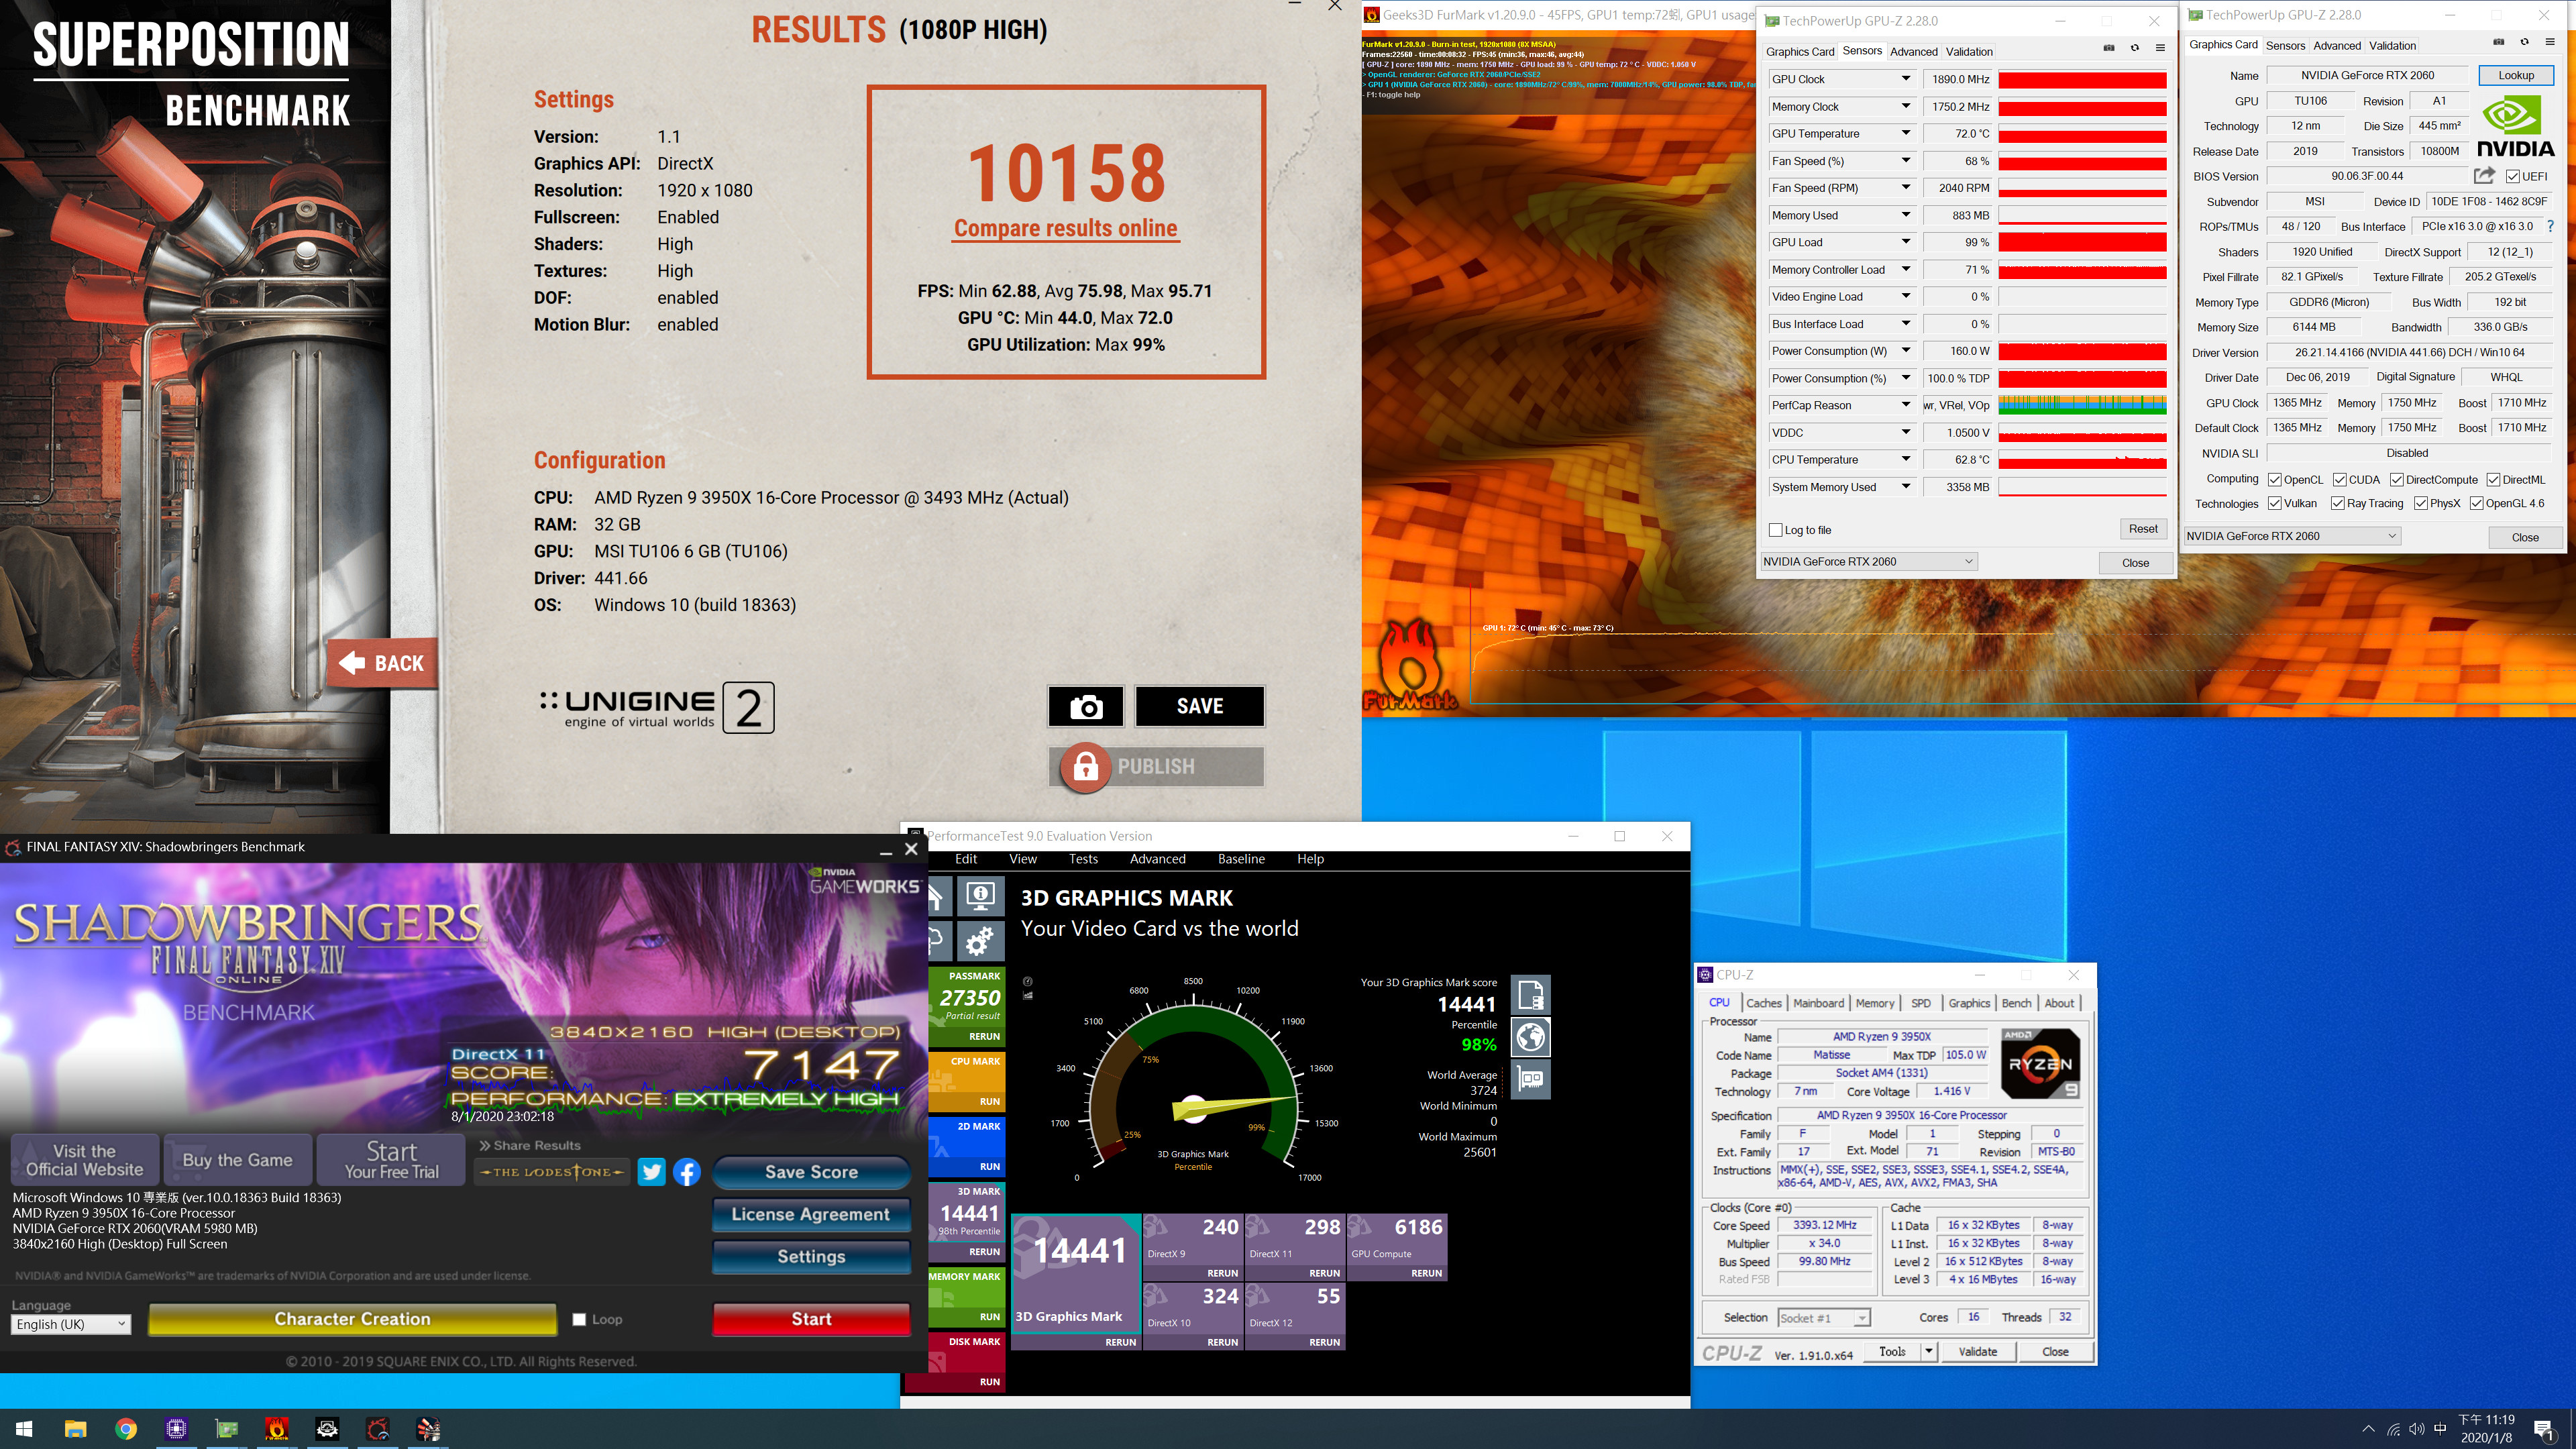Share the FFXIV score on Facebook
Image resolution: width=2576 pixels, height=1449 pixels.
(687, 1172)
